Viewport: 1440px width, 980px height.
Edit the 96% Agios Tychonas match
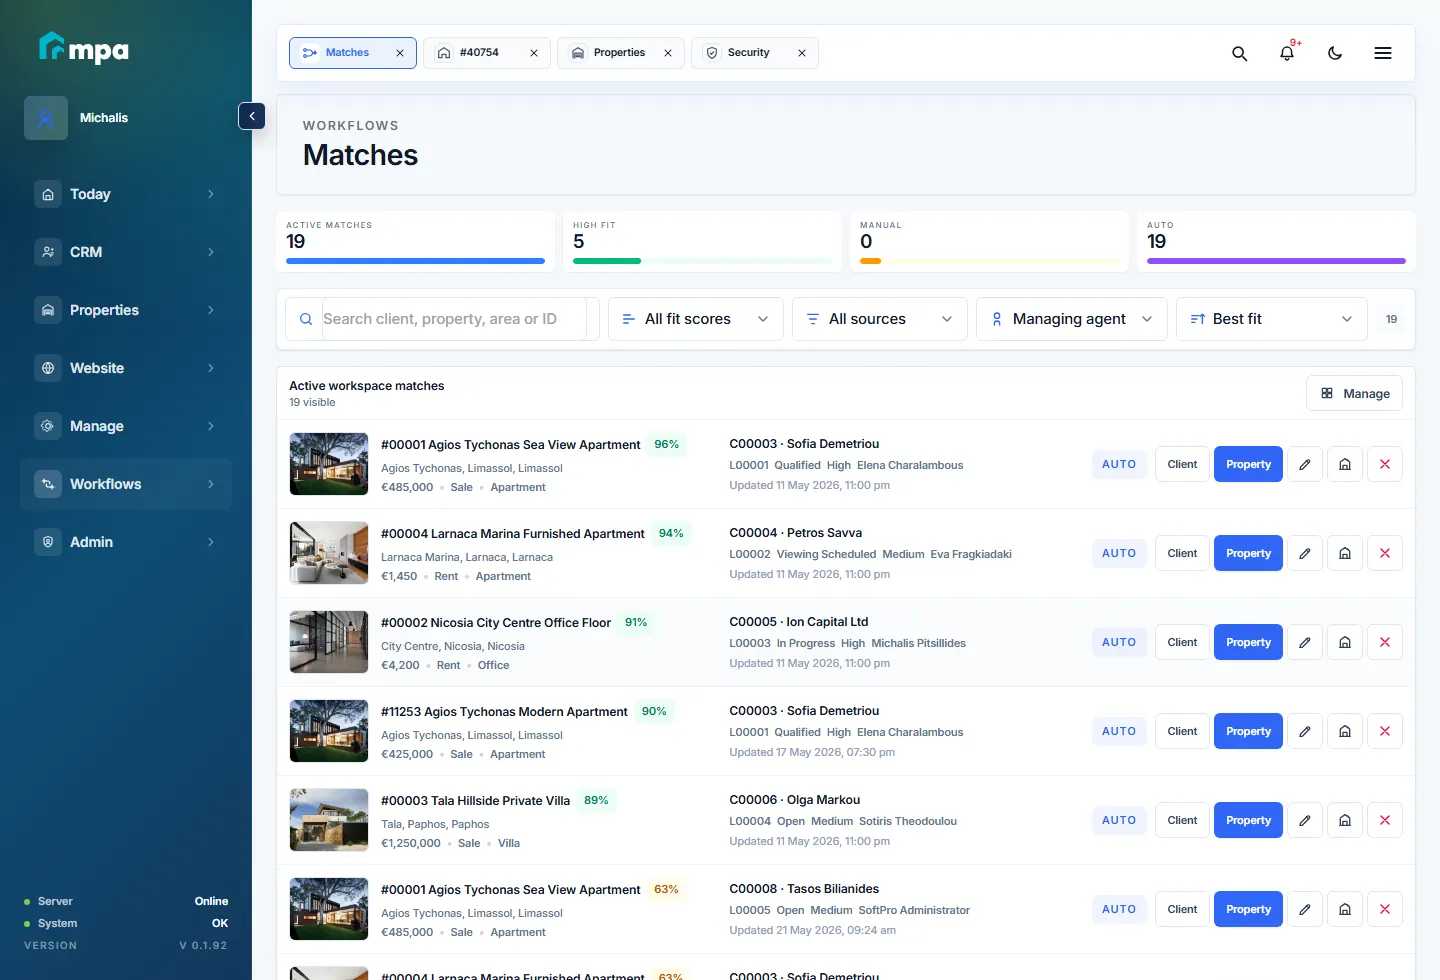point(1305,464)
